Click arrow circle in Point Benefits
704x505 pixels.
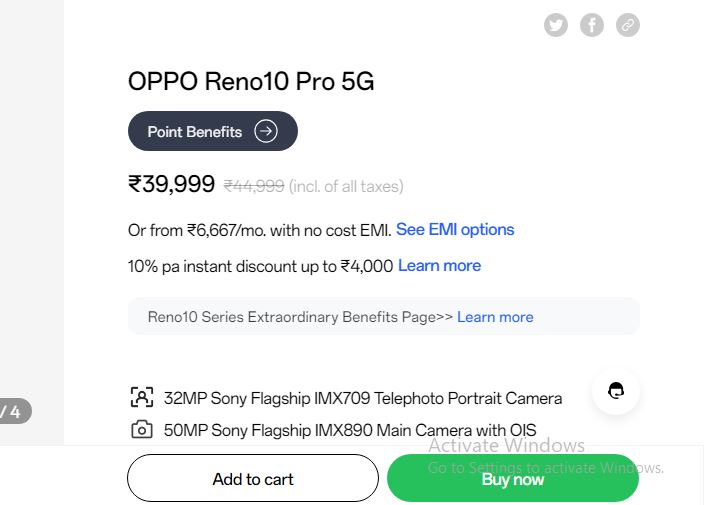[266, 131]
